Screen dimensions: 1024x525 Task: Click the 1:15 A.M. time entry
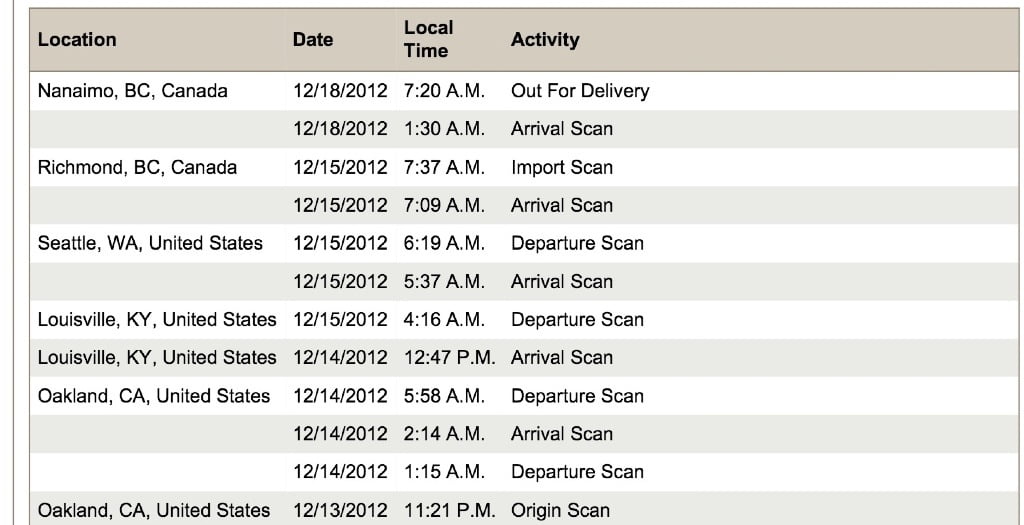tap(444, 472)
